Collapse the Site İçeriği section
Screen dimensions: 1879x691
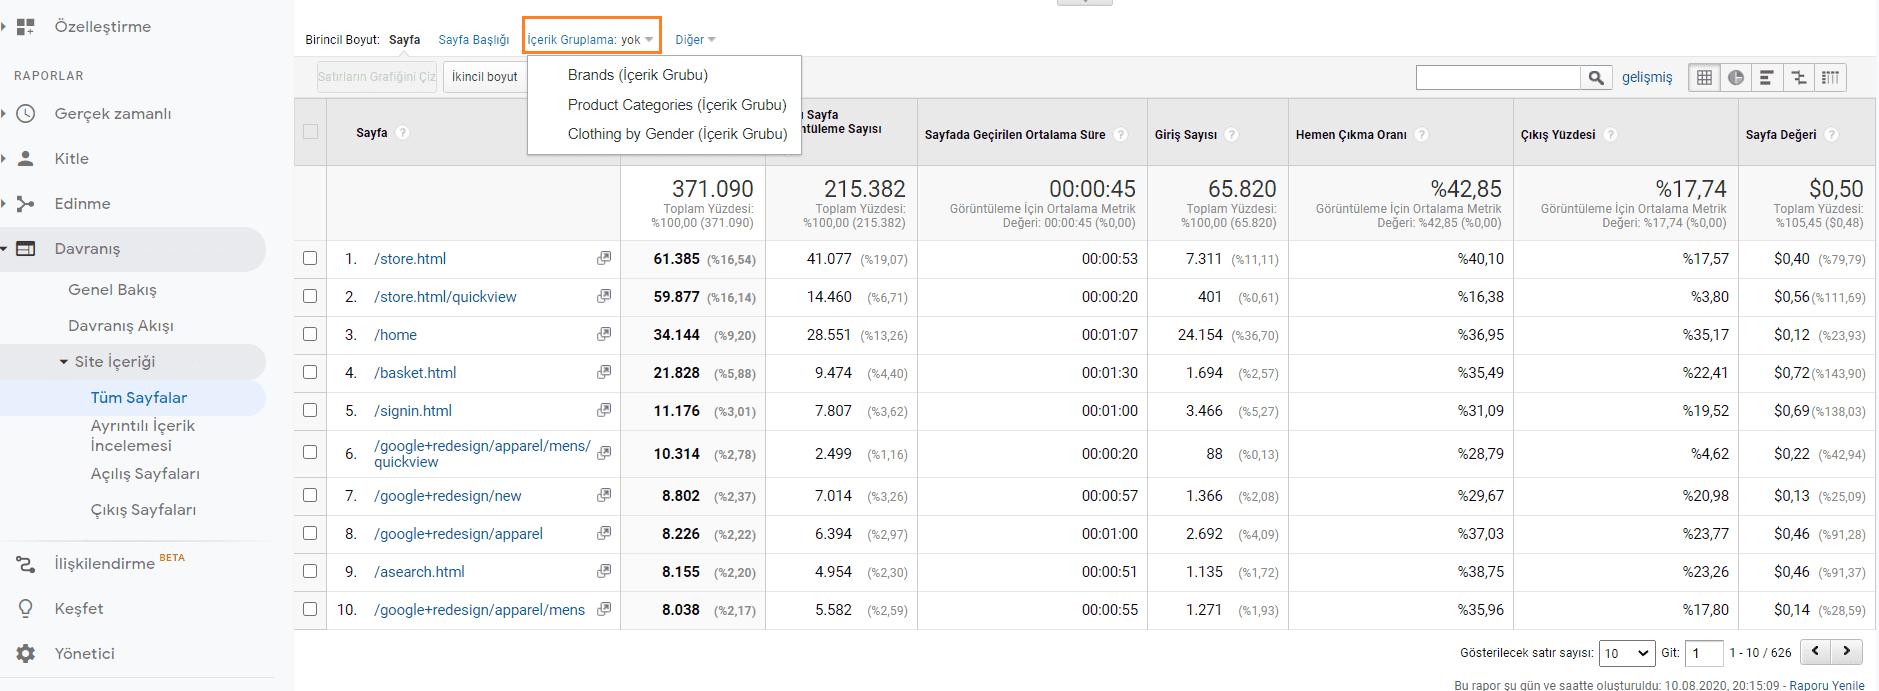65,362
